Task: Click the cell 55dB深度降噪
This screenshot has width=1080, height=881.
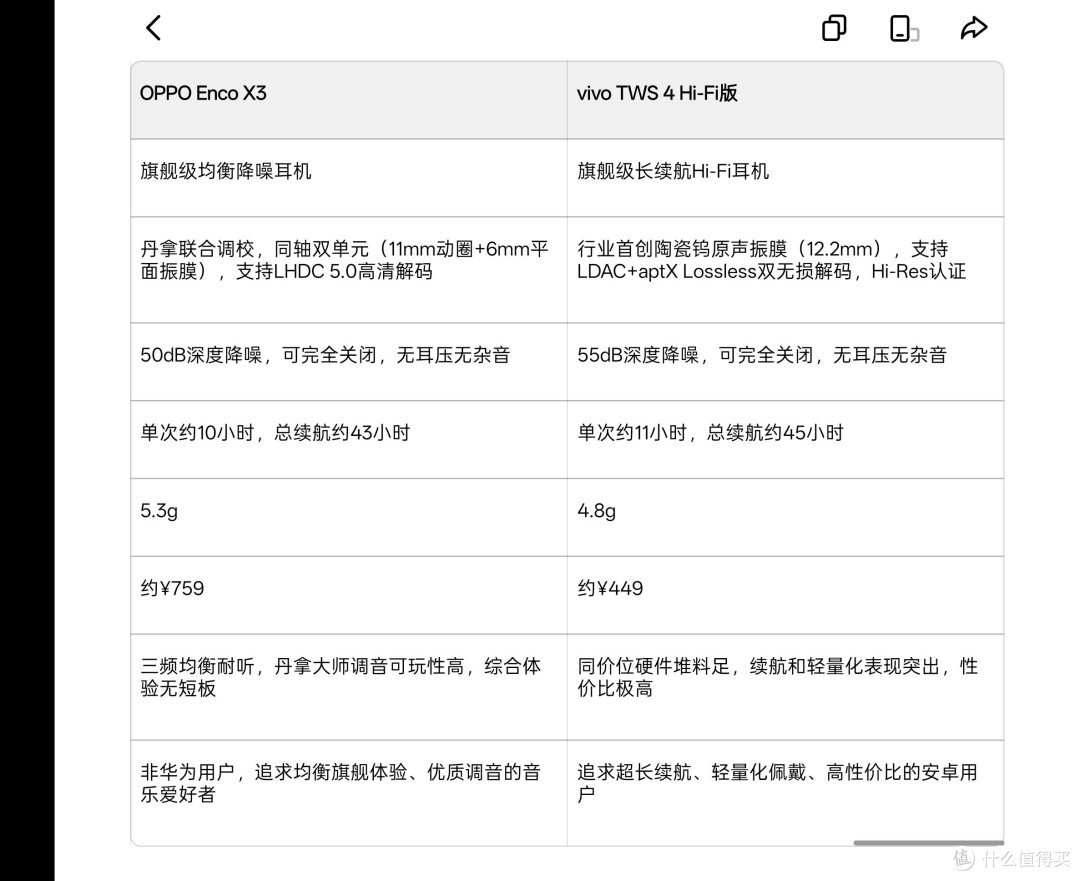Action: [785, 362]
